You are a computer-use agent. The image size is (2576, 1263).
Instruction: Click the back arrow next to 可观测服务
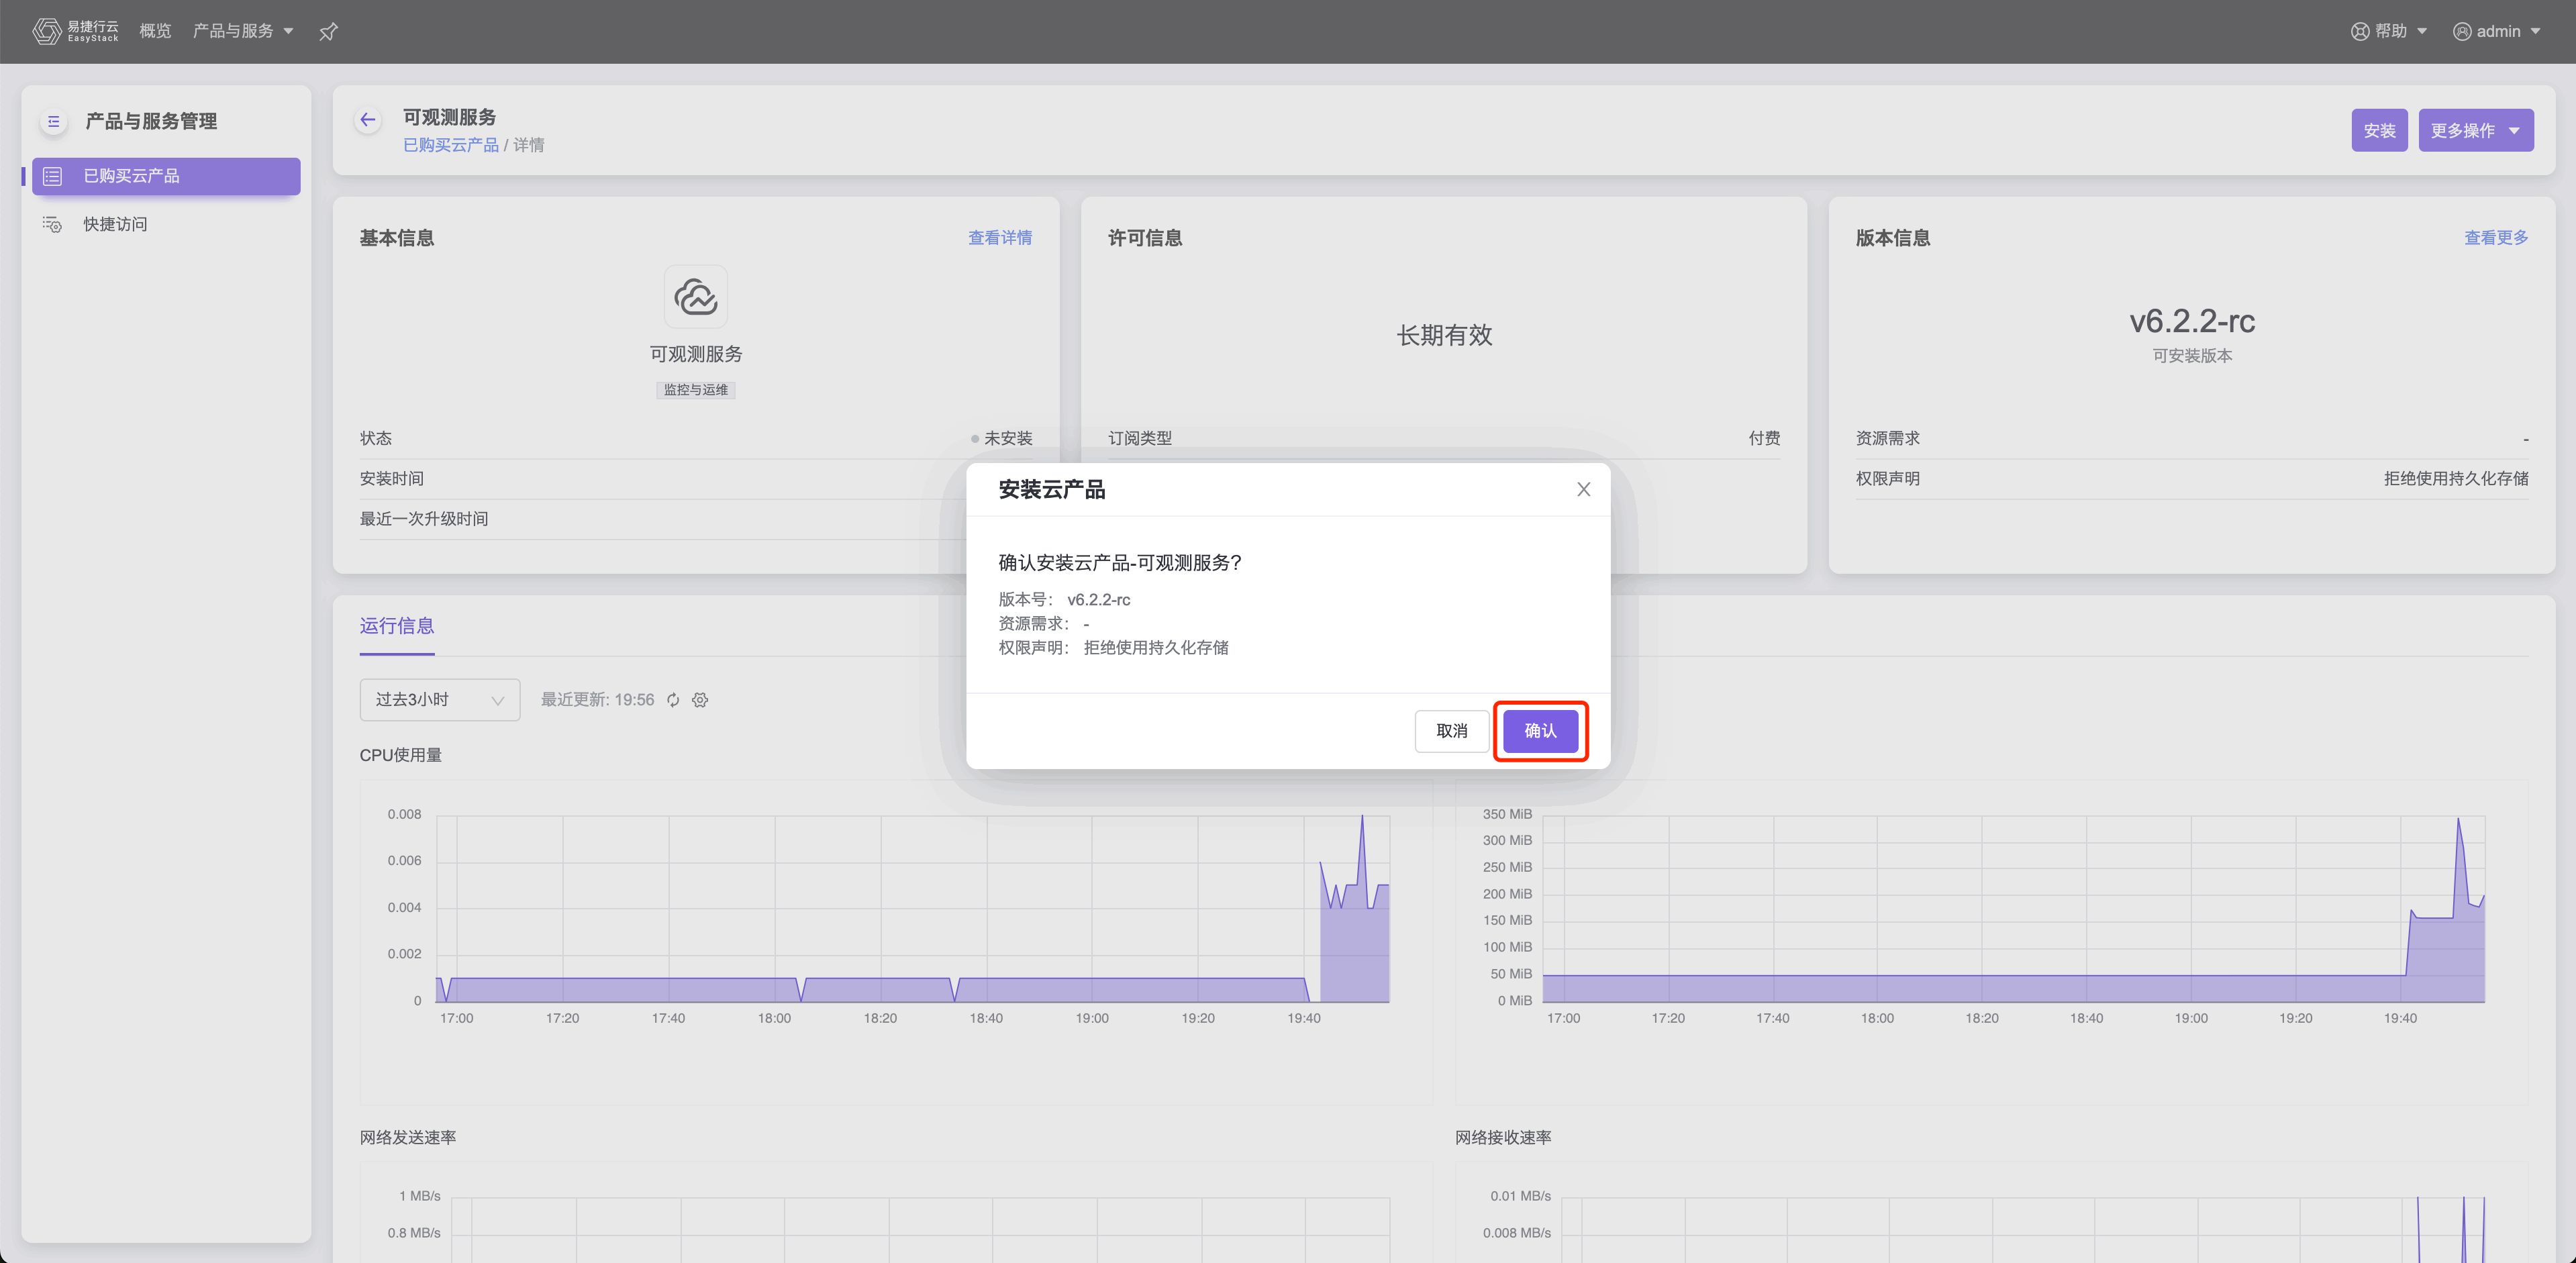[x=368, y=120]
